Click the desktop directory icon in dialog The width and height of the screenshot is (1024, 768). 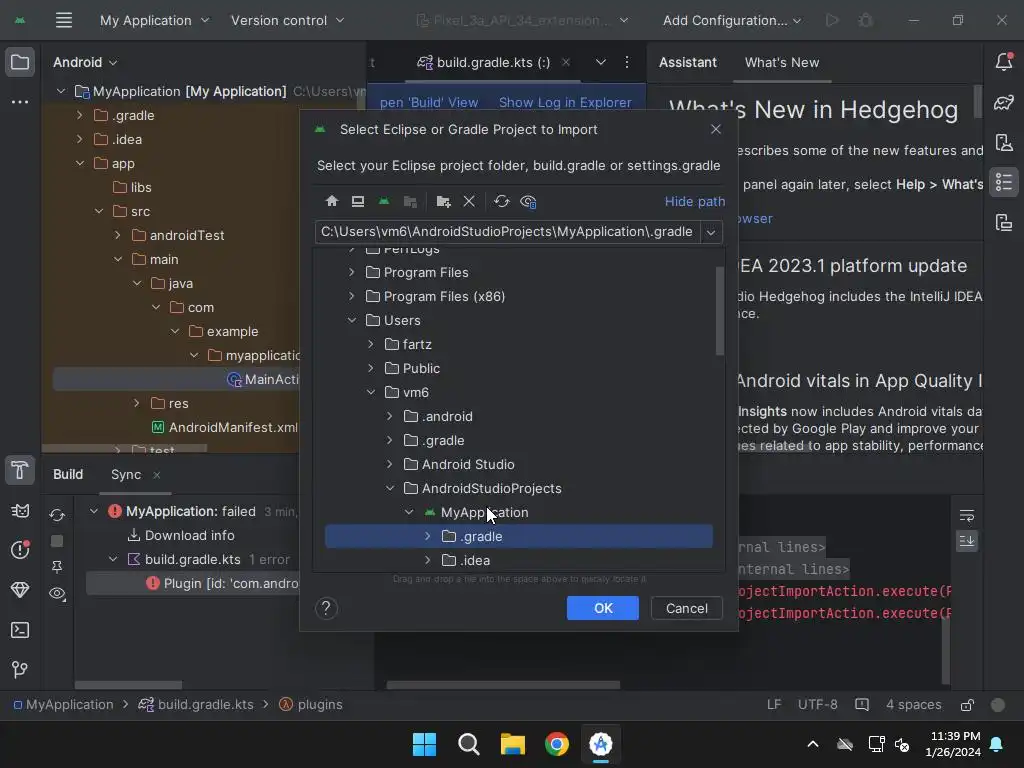click(x=358, y=201)
